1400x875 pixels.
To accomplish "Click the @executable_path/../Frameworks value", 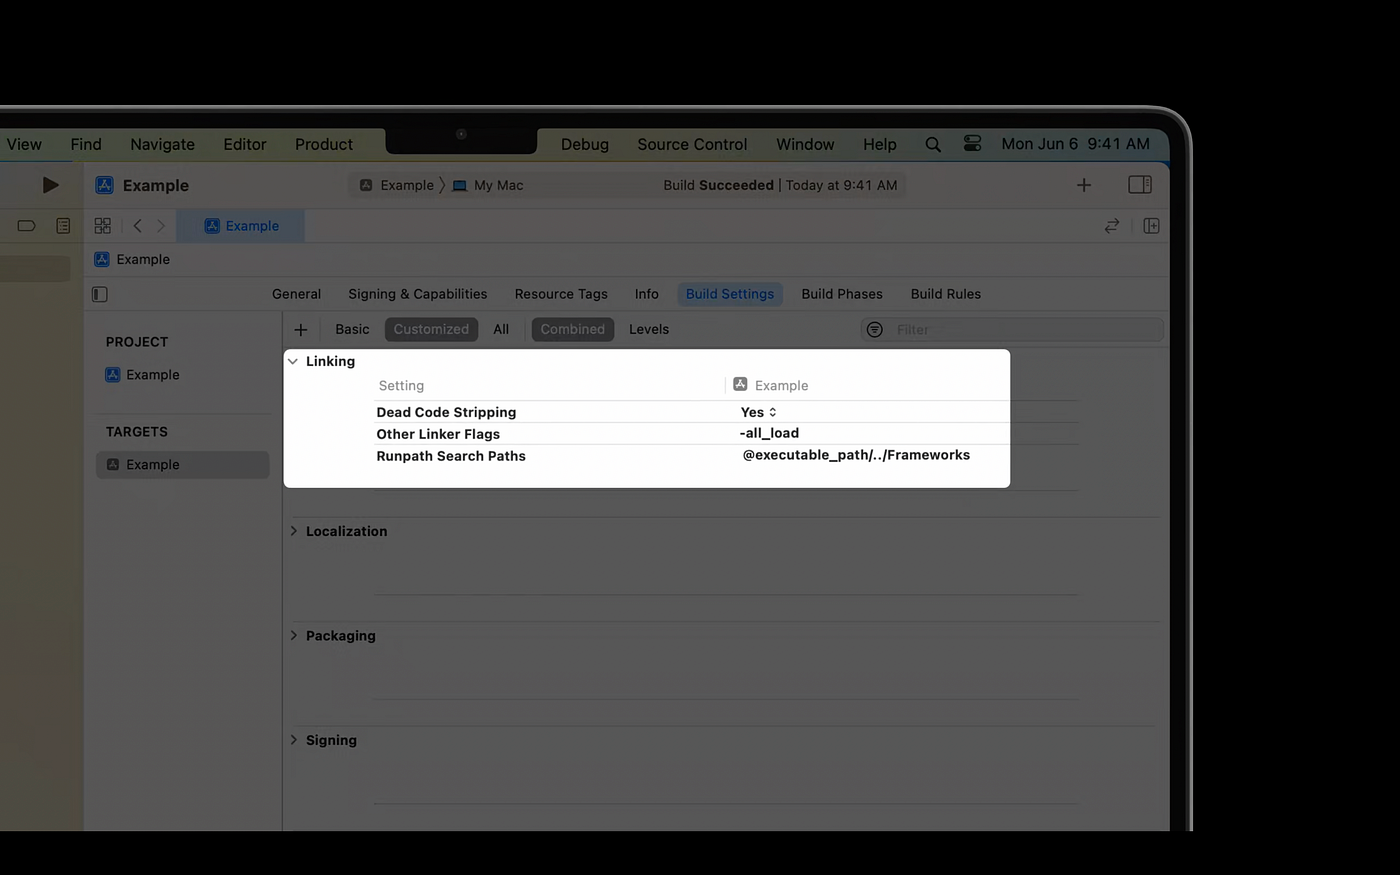I will point(856,455).
